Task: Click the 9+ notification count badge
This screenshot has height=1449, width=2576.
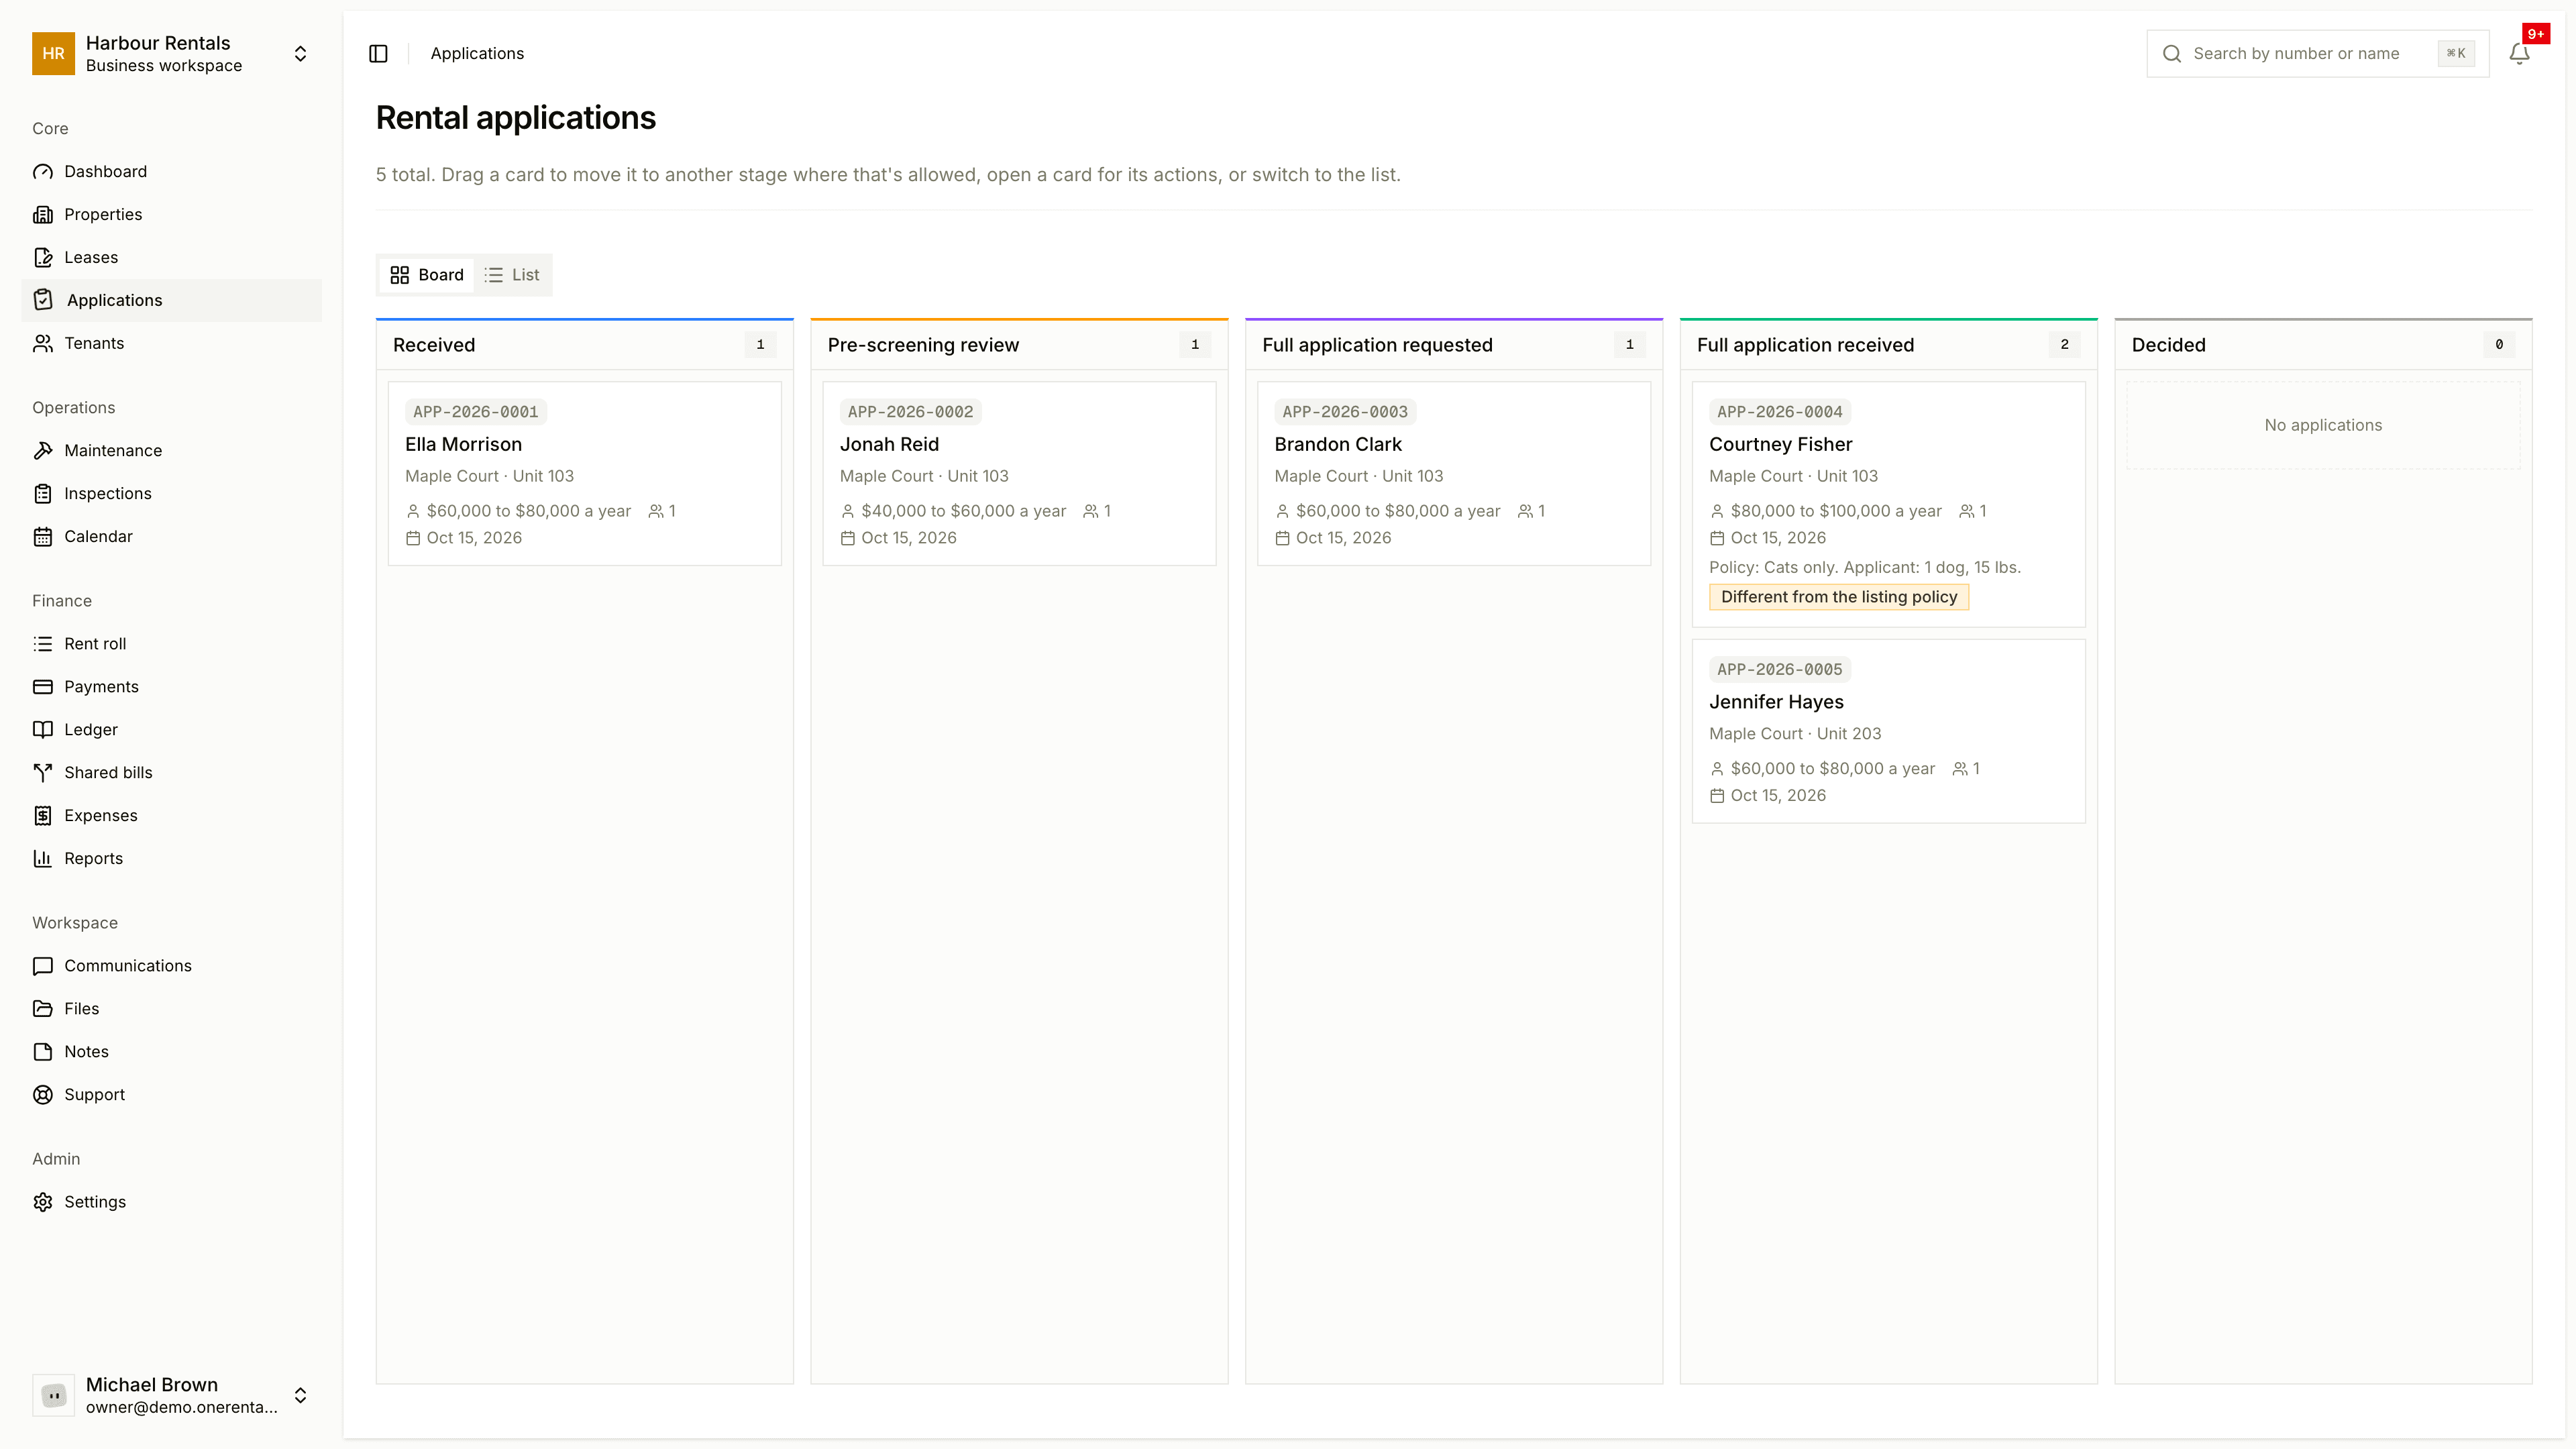Action: click(2535, 34)
